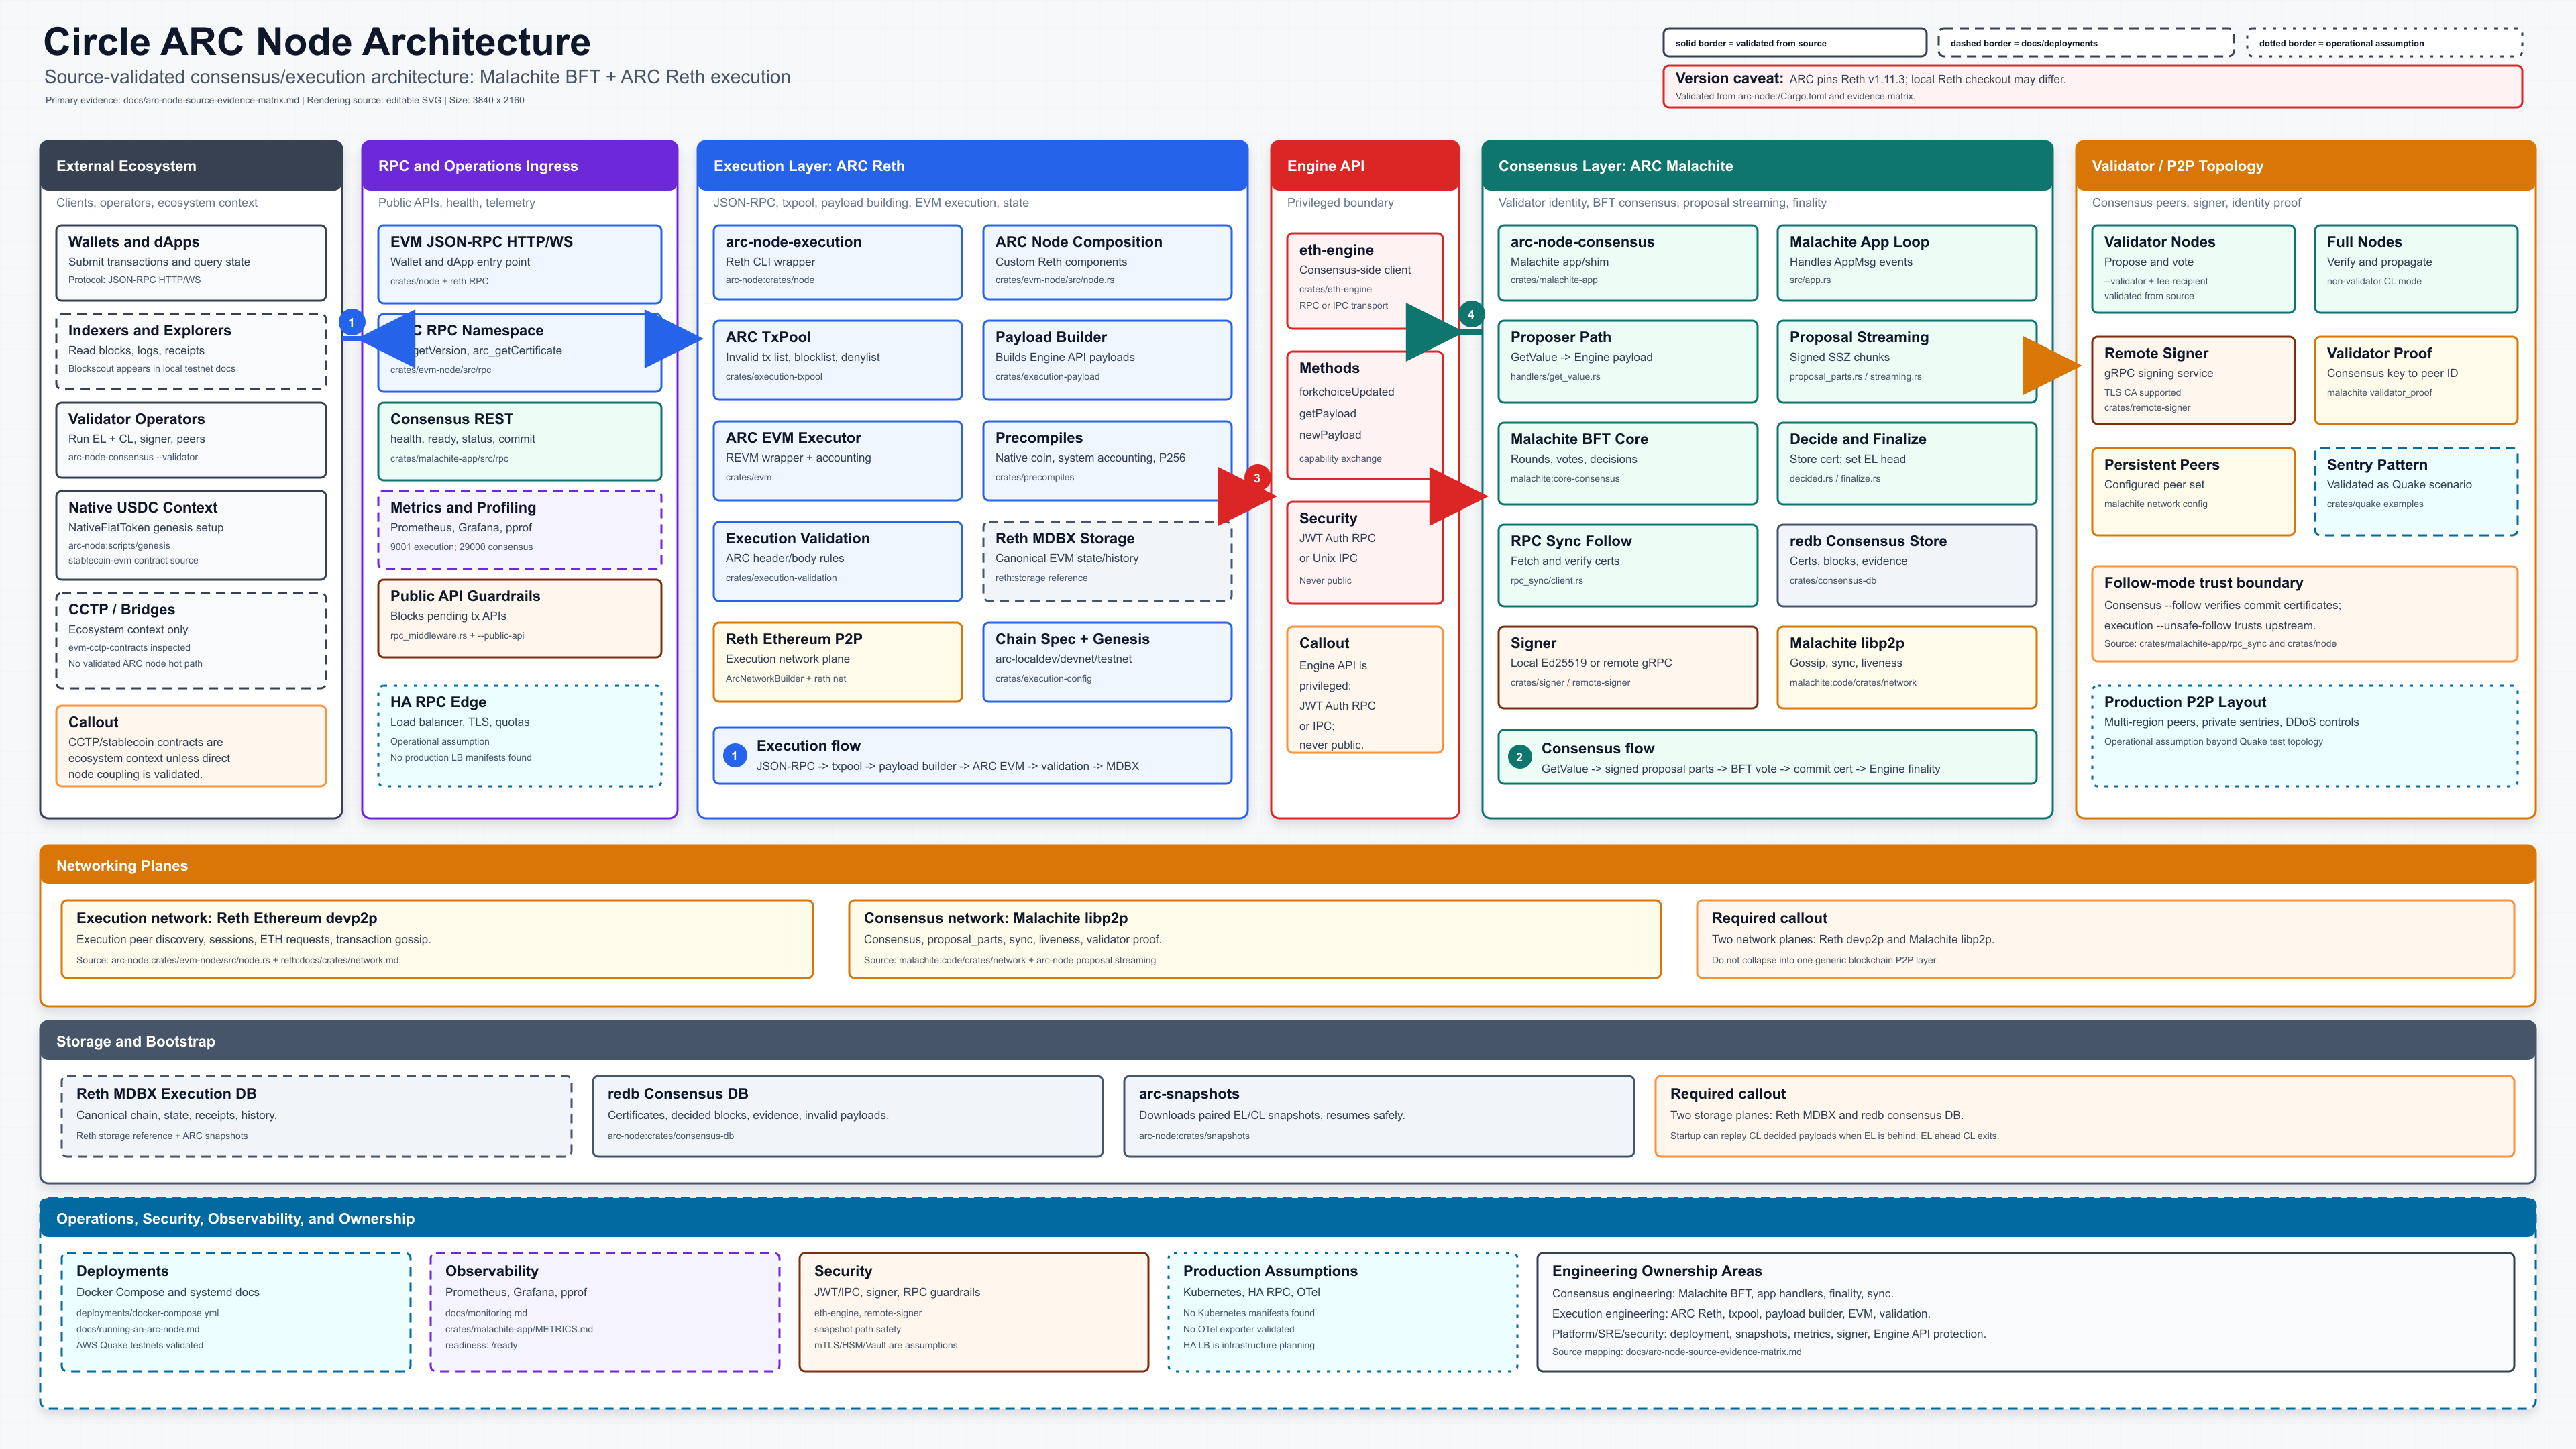Open the Metrics and Profiling card
2576x1449 pixels.
[x=520, y=529]
